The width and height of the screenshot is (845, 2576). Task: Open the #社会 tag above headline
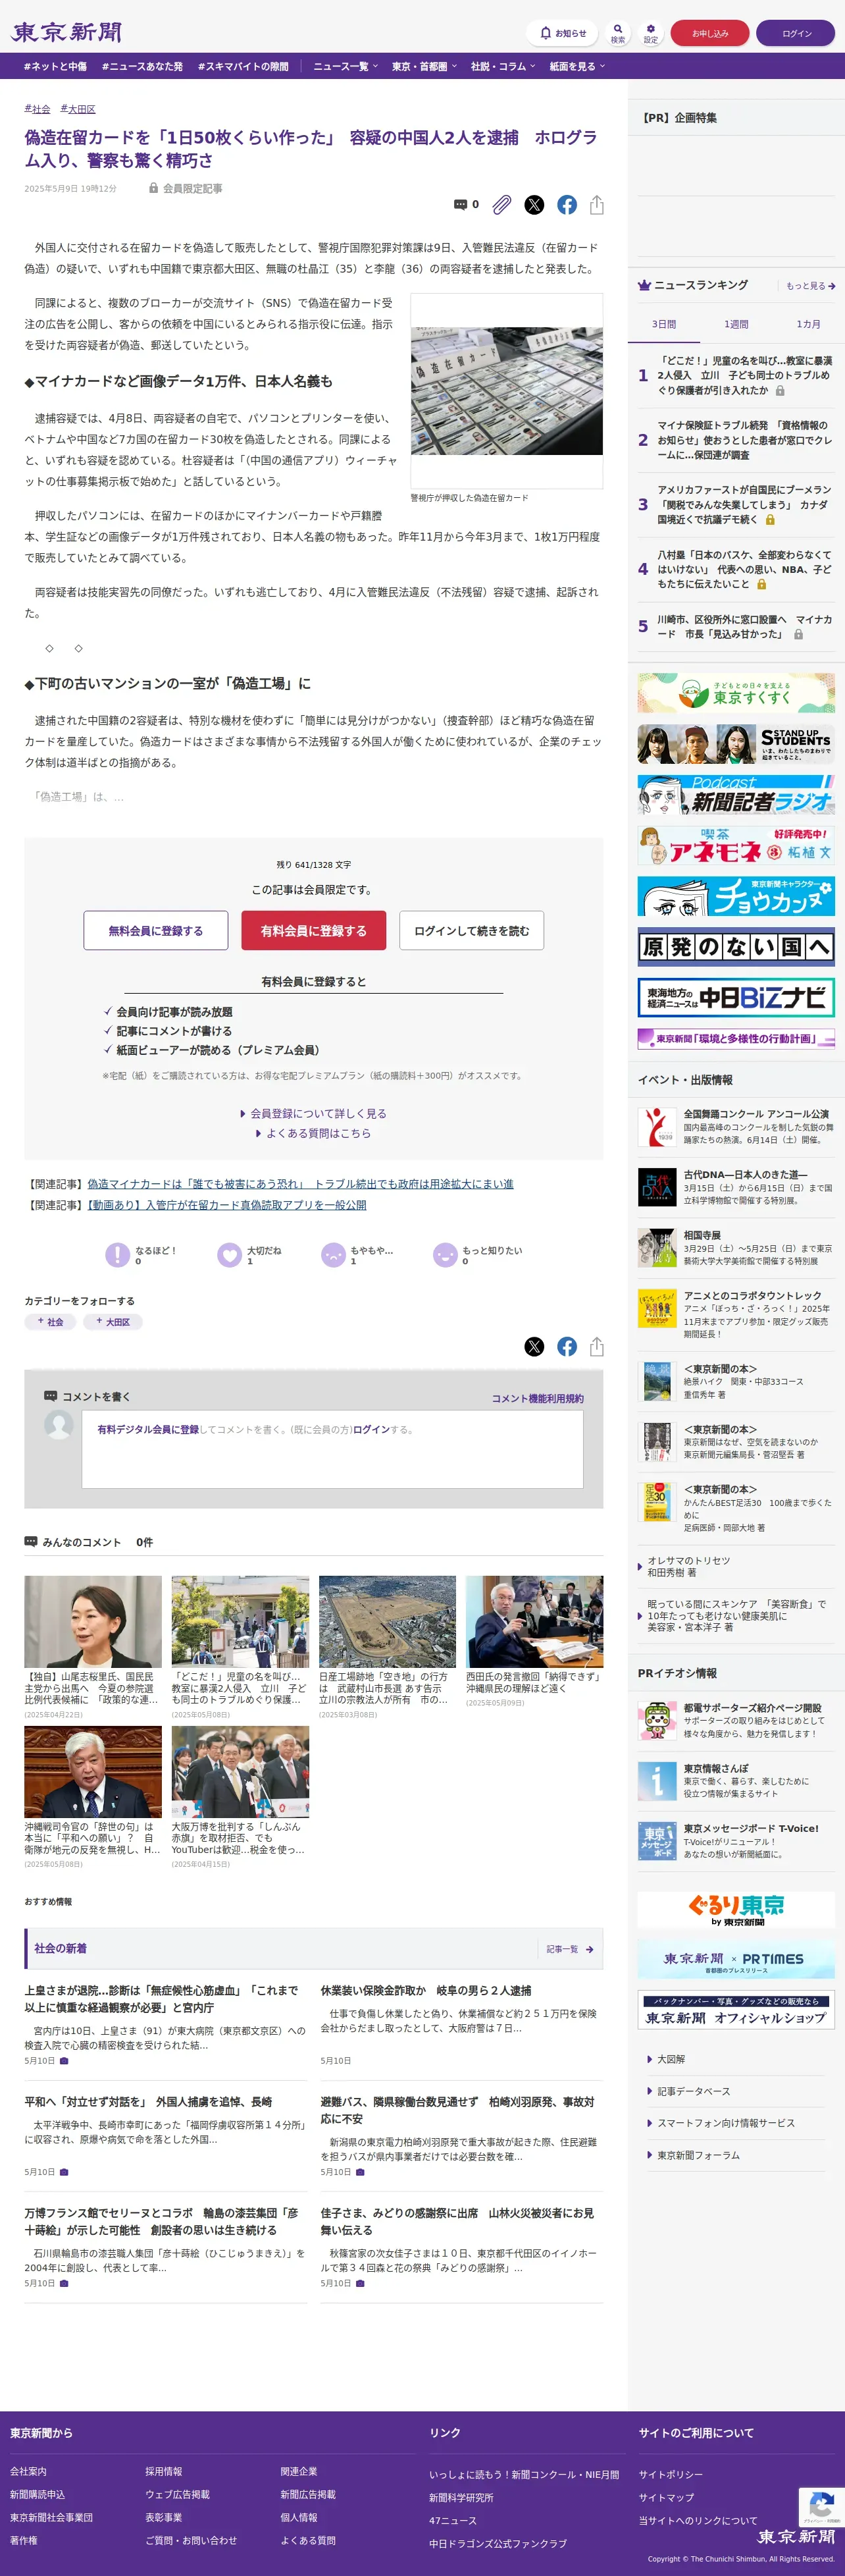[x=37, y=109]
